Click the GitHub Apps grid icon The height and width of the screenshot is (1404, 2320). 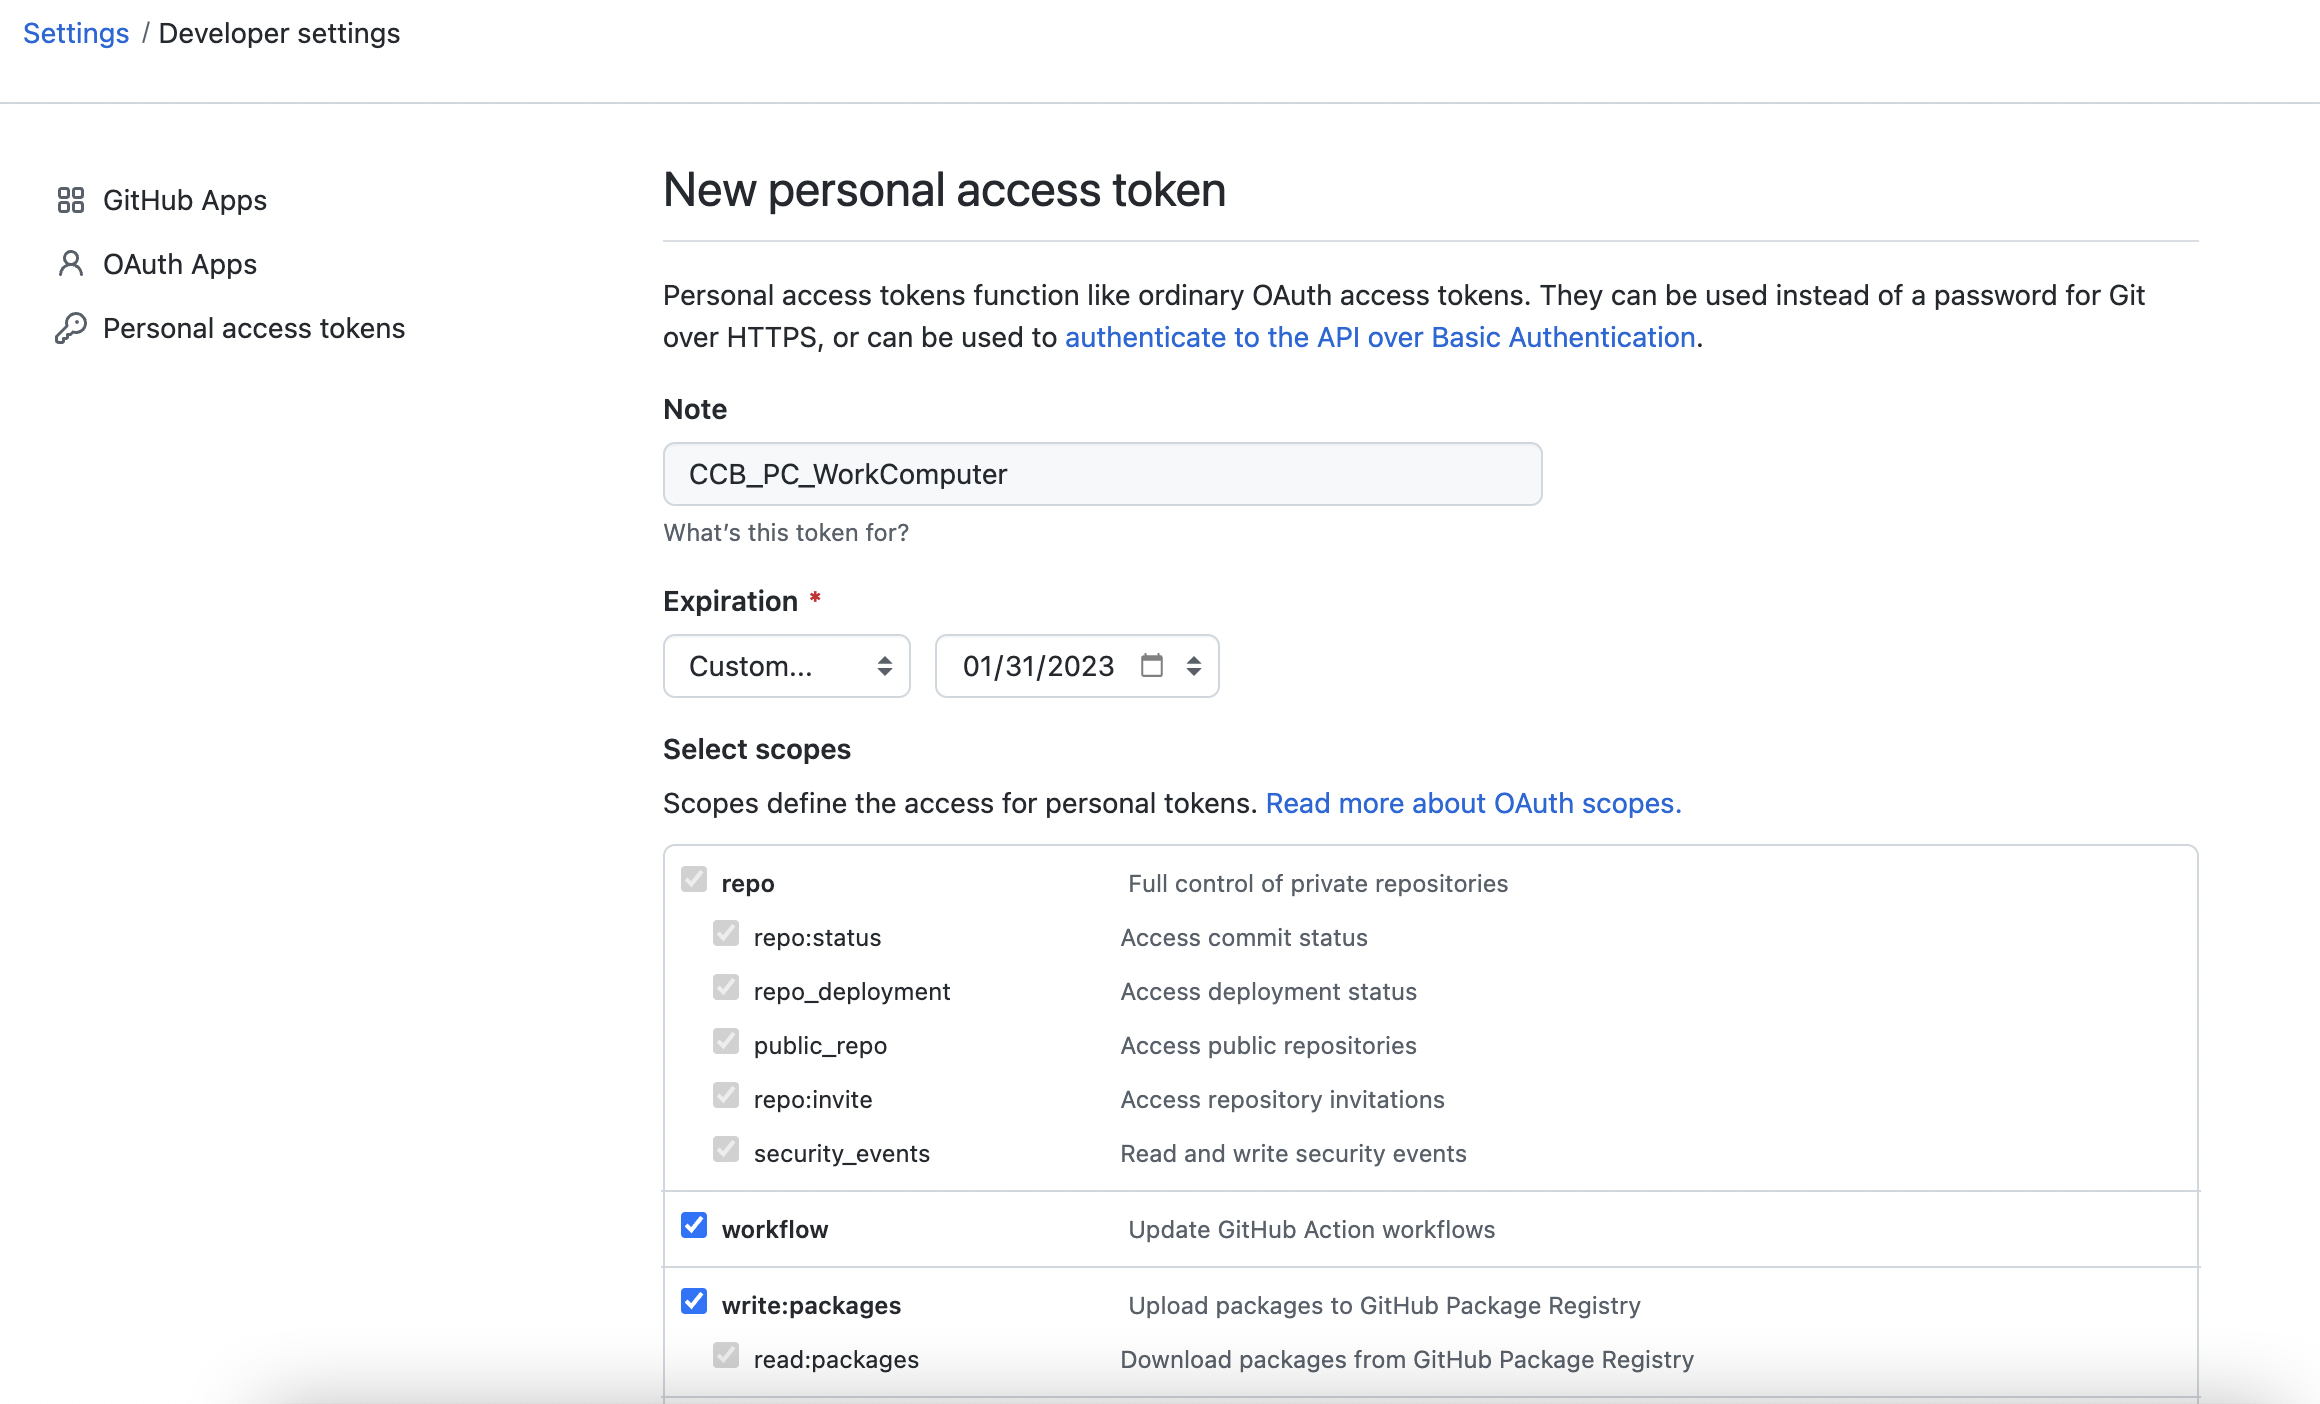click(x=71, y=200)
